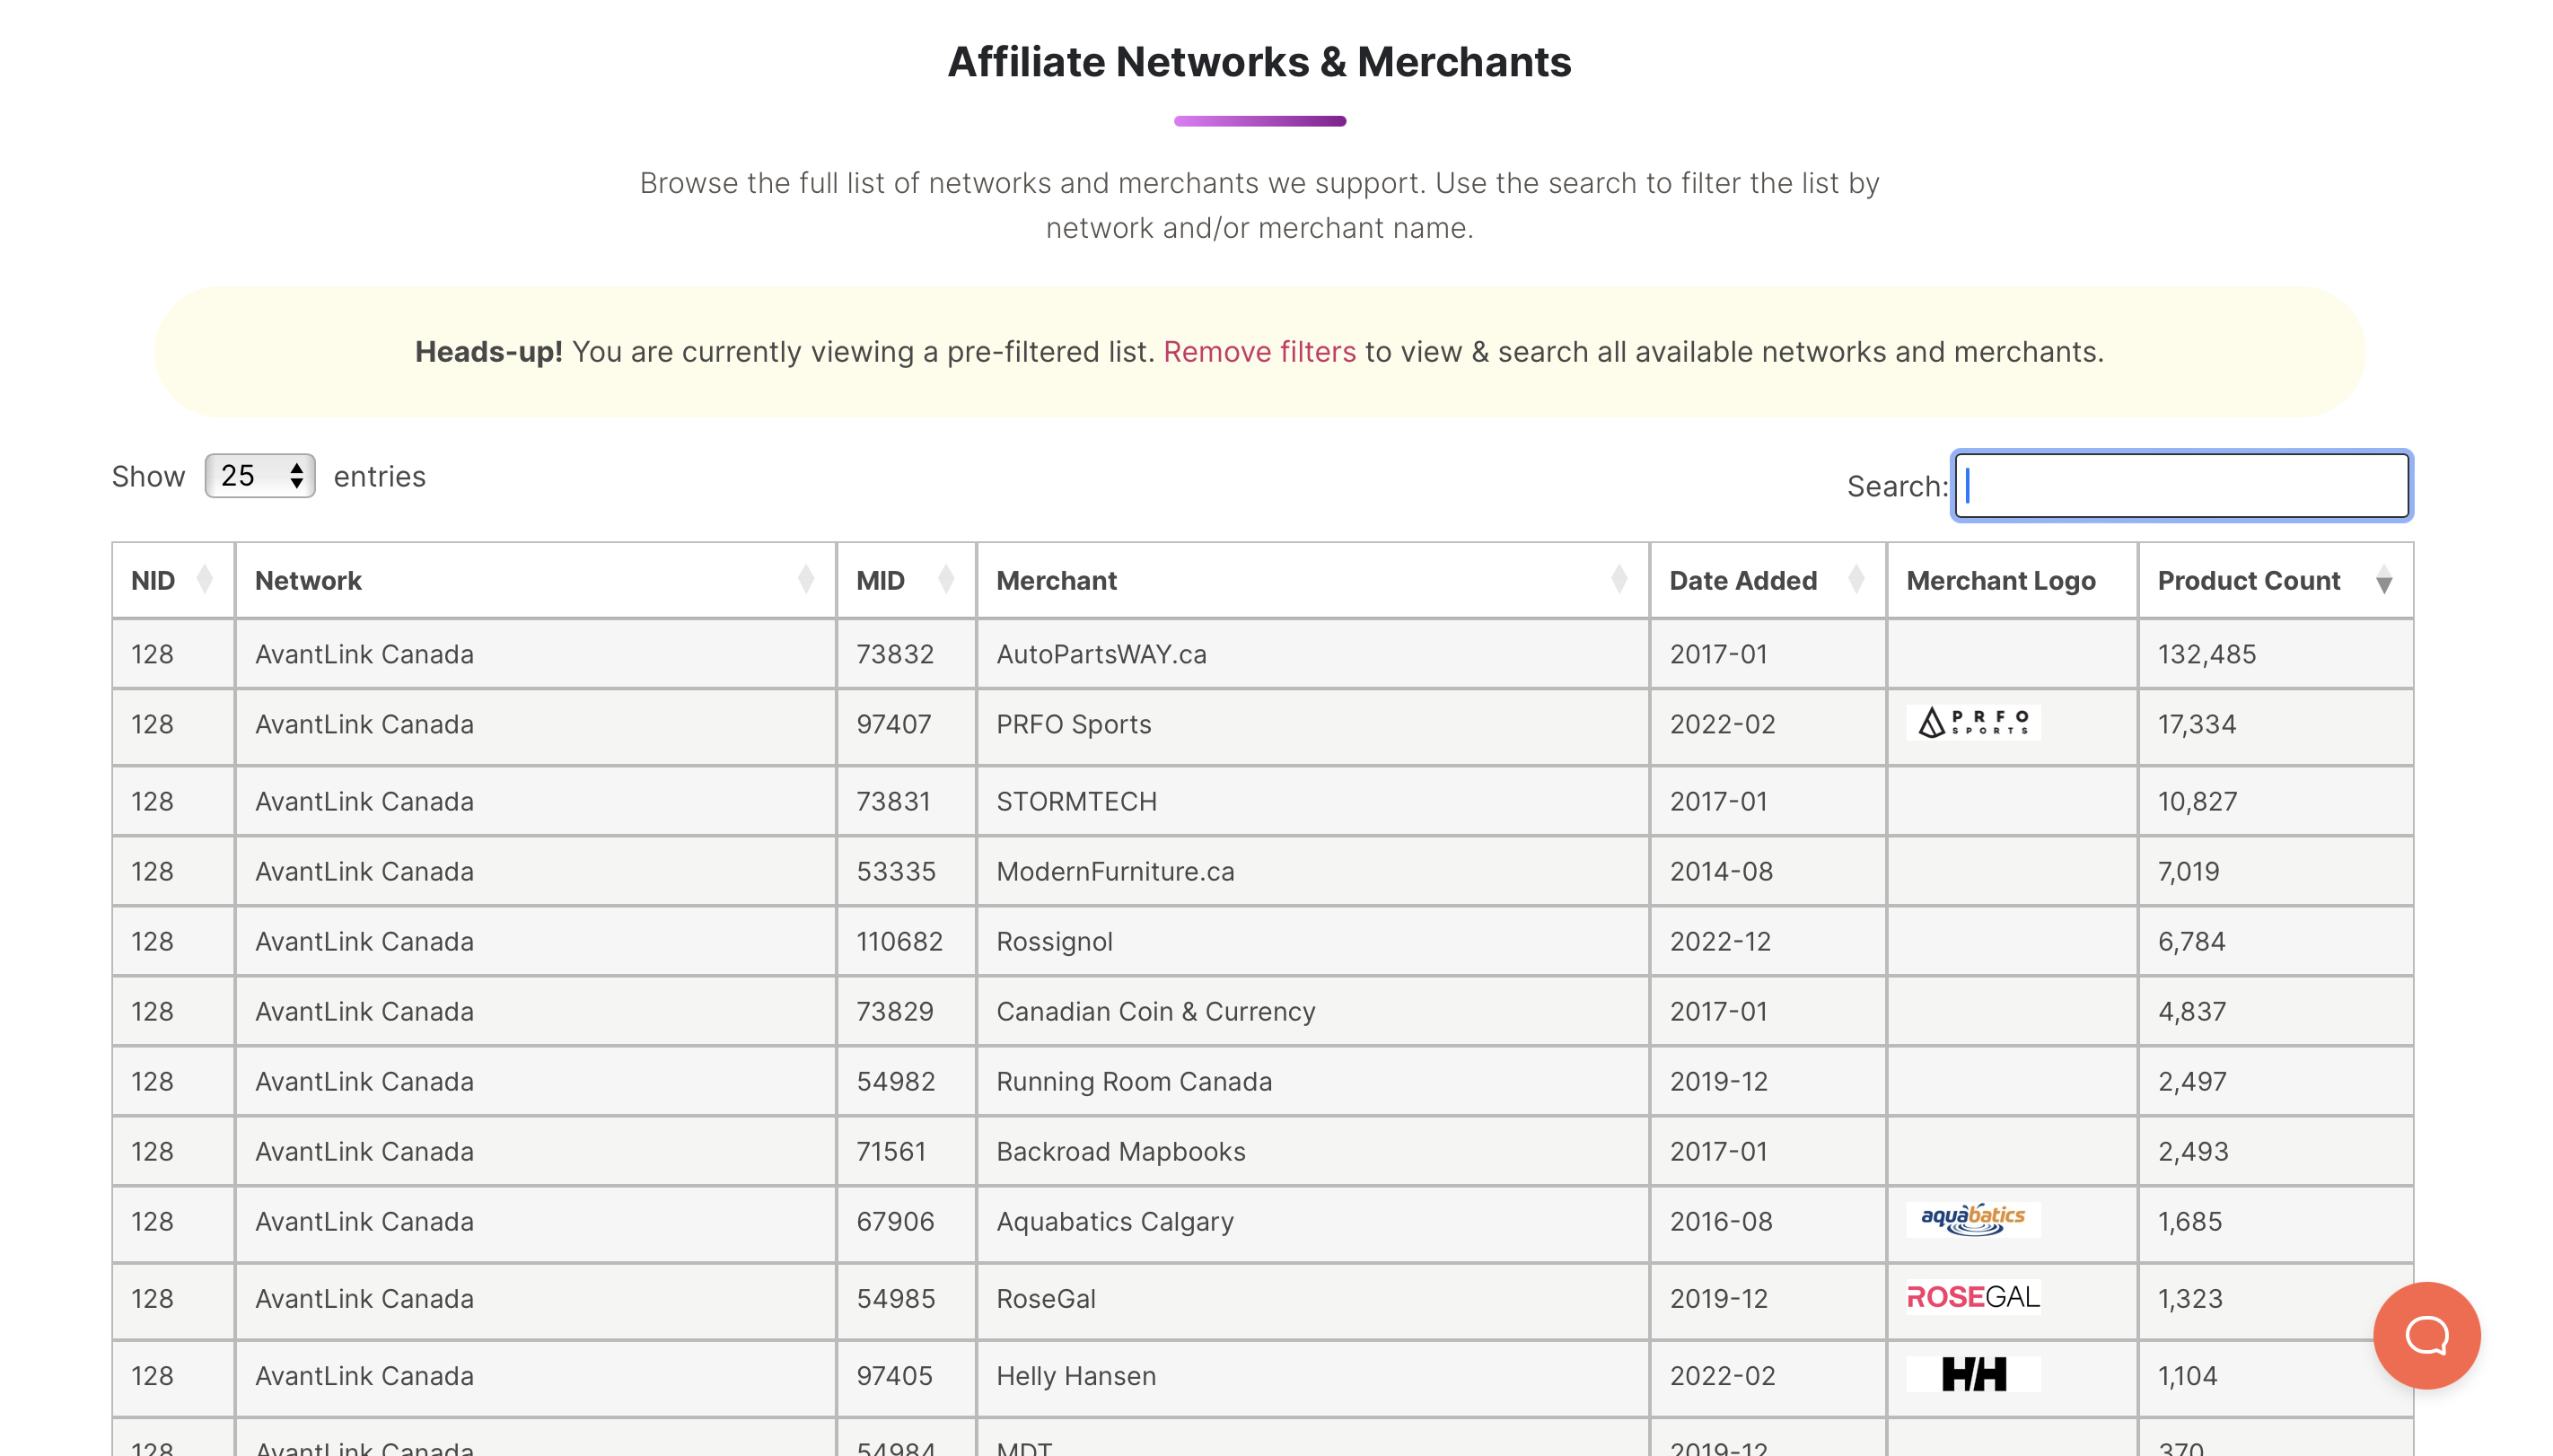Screen dimensions: 2553x1456
Task: Select Backroad Mapbooks cell
Action: click(x=1312, y=1151)
